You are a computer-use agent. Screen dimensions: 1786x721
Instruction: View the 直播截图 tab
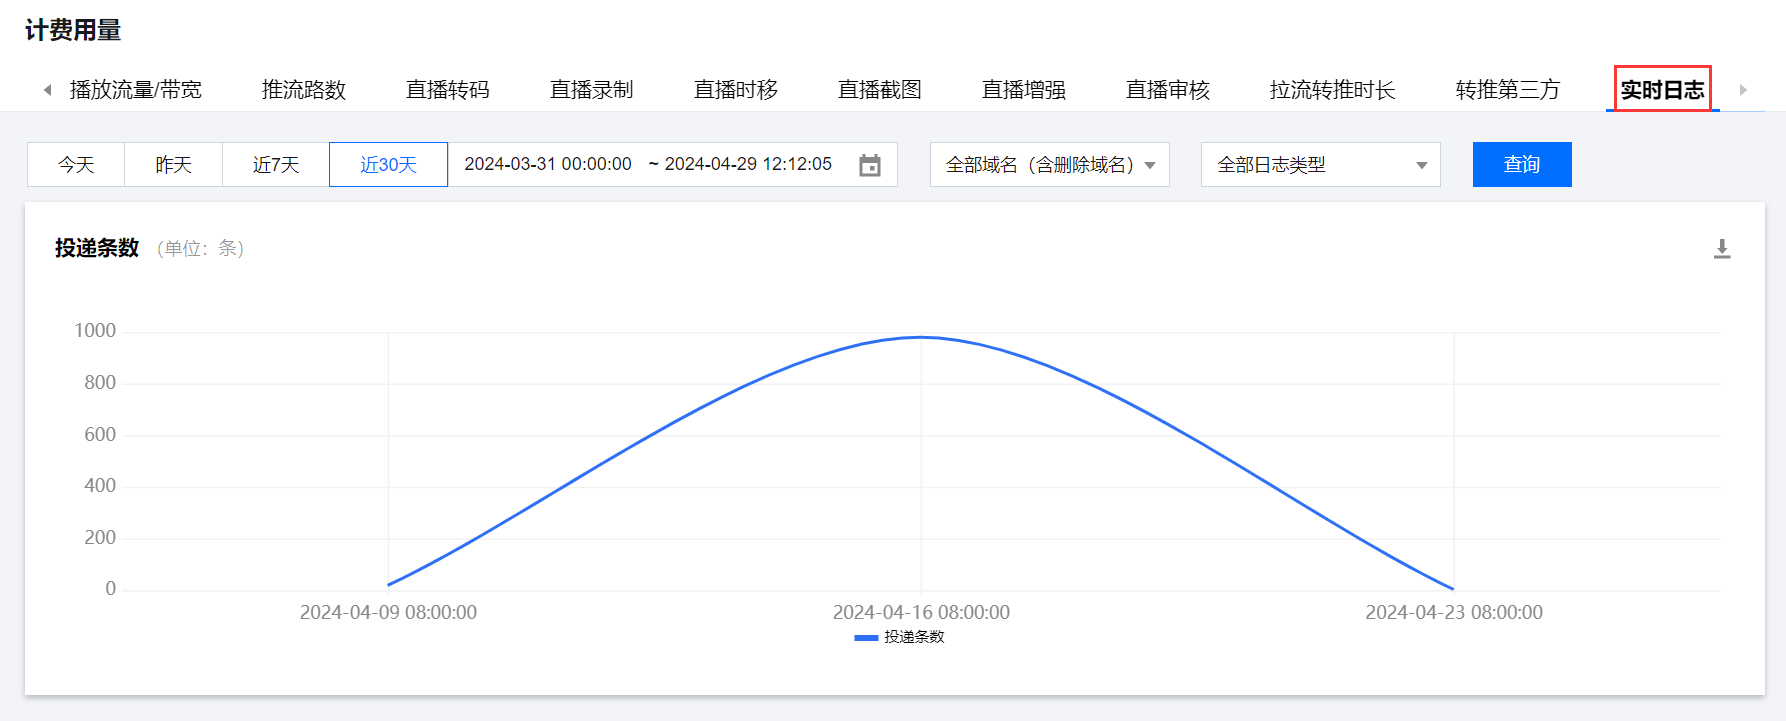coord(880,90)
